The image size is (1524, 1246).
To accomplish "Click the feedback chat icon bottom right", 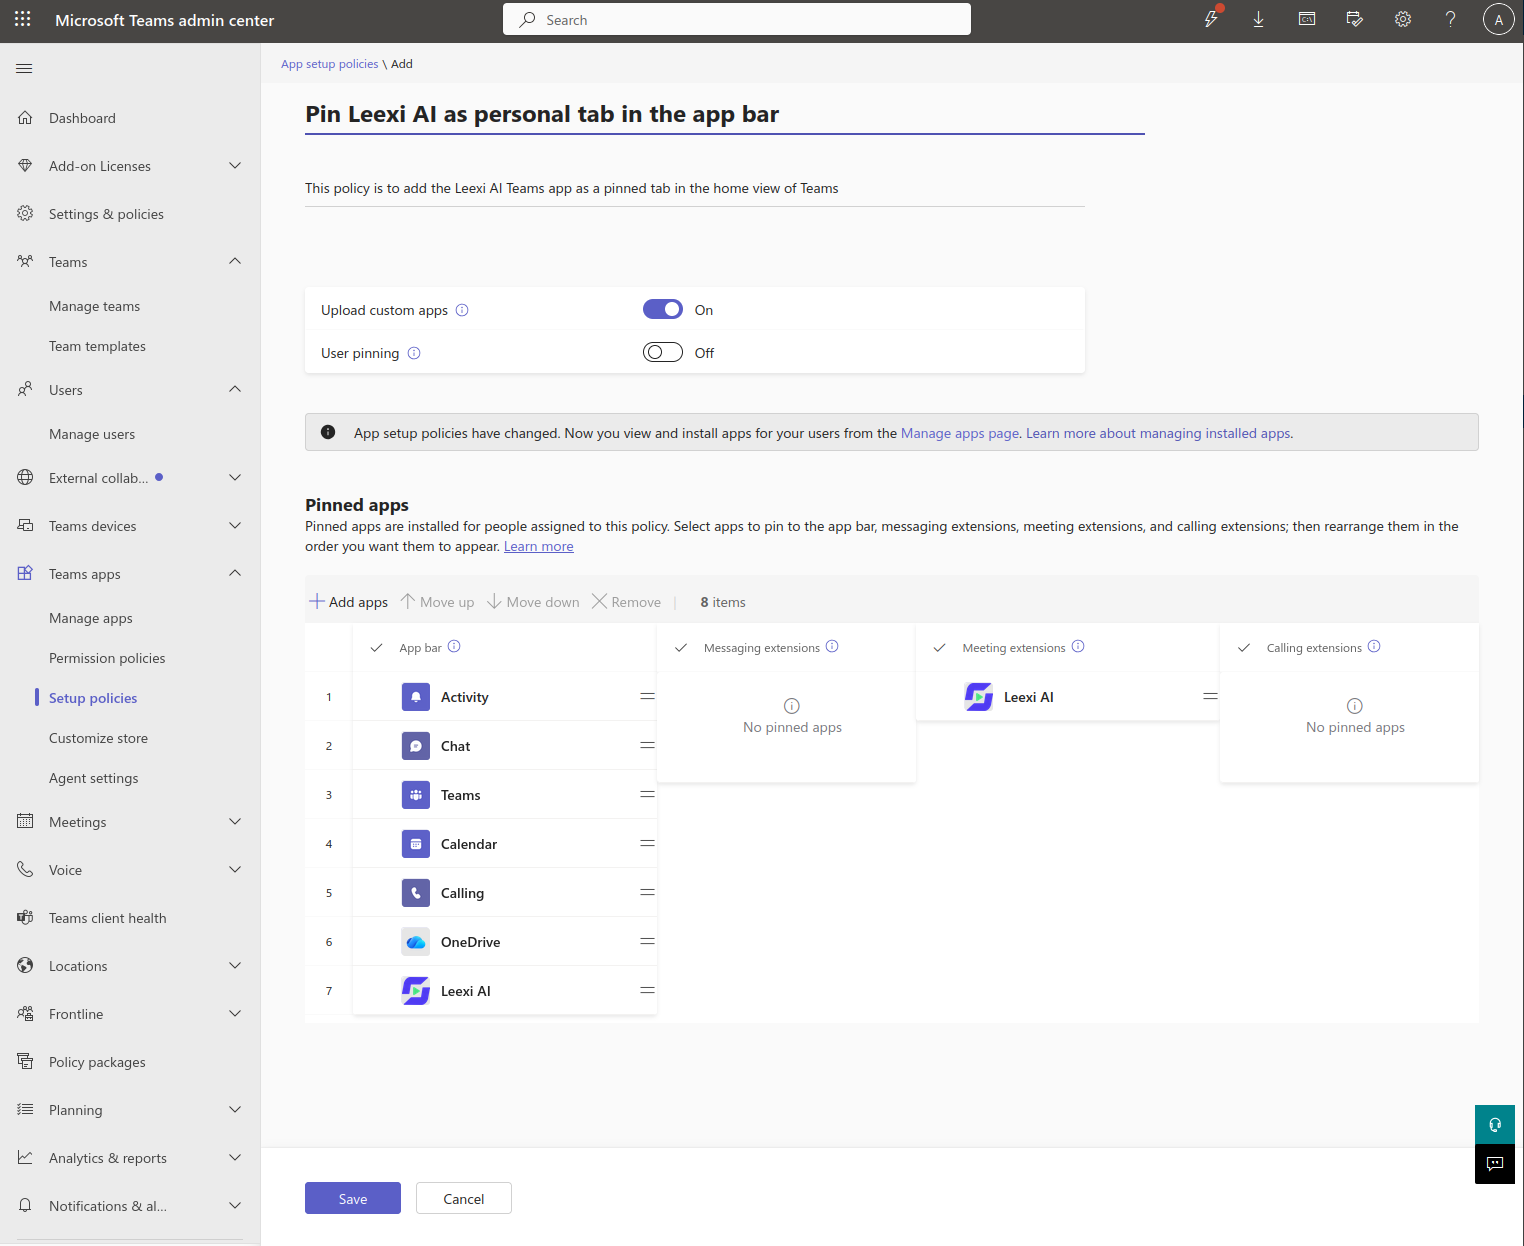I will click(x=1495, y=1164).
